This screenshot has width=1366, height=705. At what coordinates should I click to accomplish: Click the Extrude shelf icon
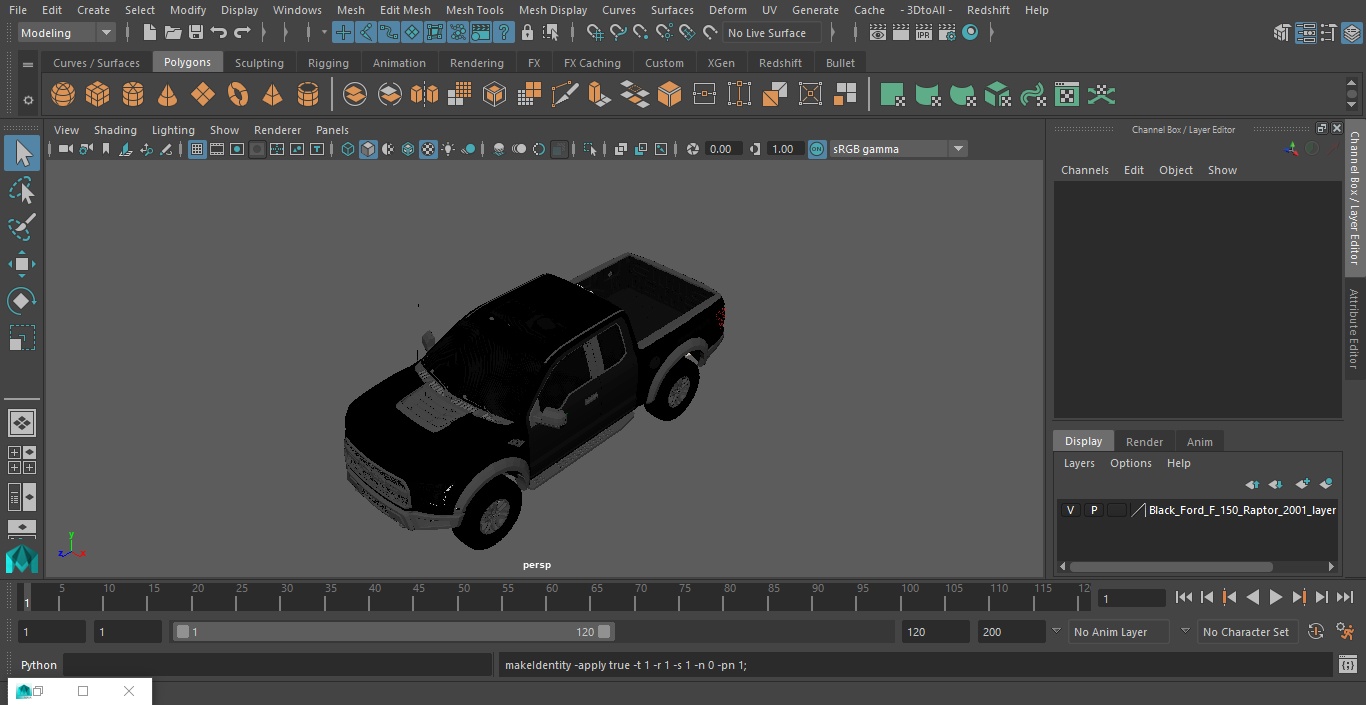[599, 95]
